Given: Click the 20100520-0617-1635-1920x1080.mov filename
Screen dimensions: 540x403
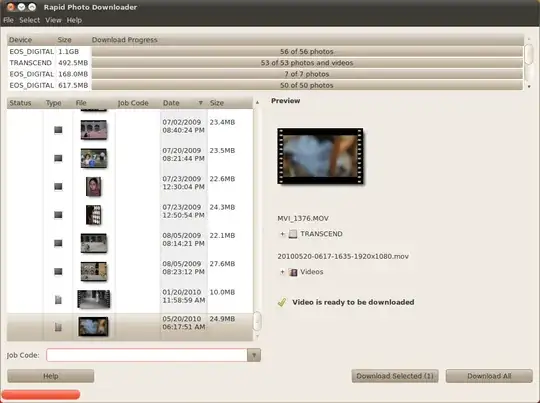Looking at the screenshot, I should click(343, 256).
